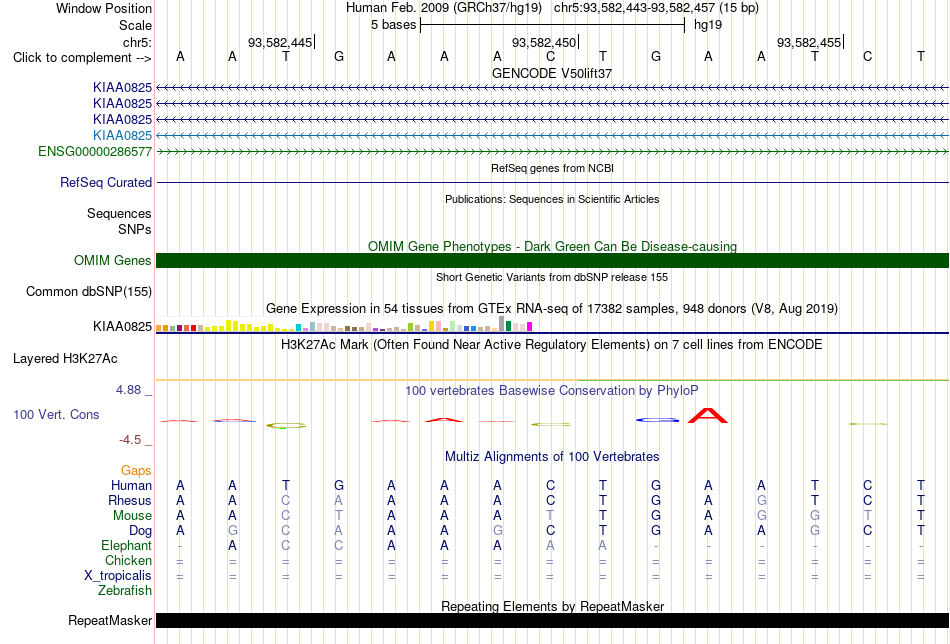Click the Sequences track label
This screenshot has height=644, width=950.
[x=119, y=213]
